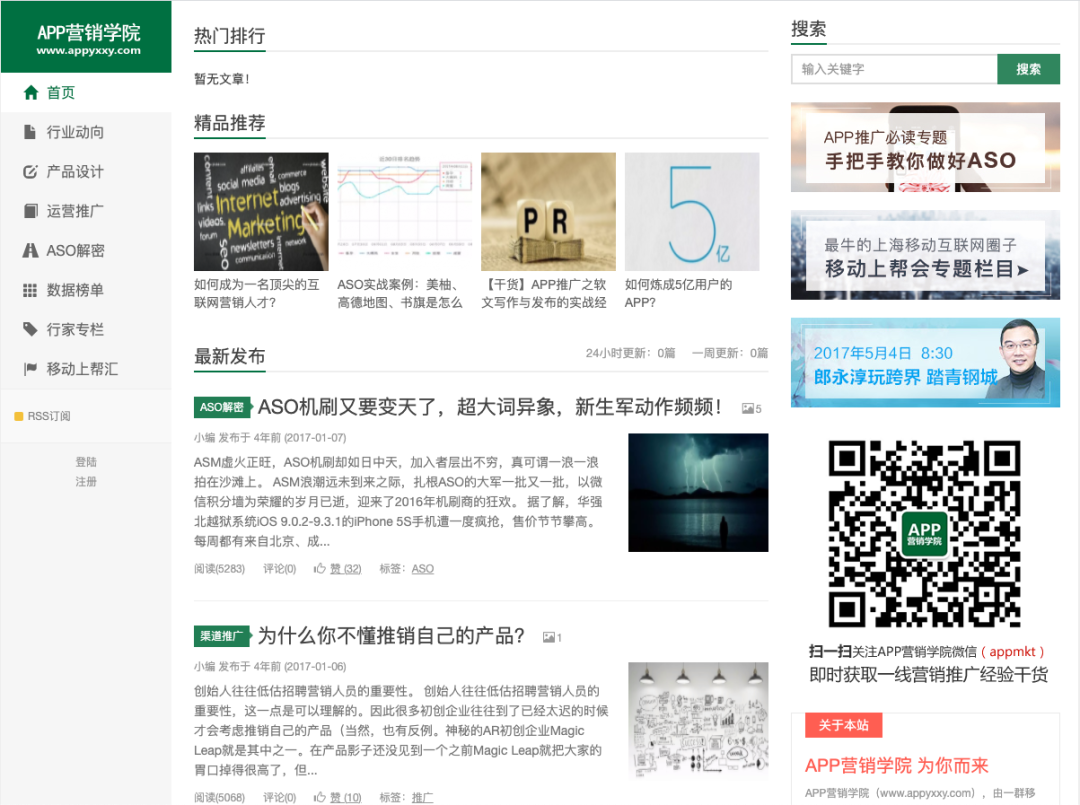The width and height of the screenshot is (1080, 805).
Task: Select ASO解密 in the sidebar
Action: (85, 251)
